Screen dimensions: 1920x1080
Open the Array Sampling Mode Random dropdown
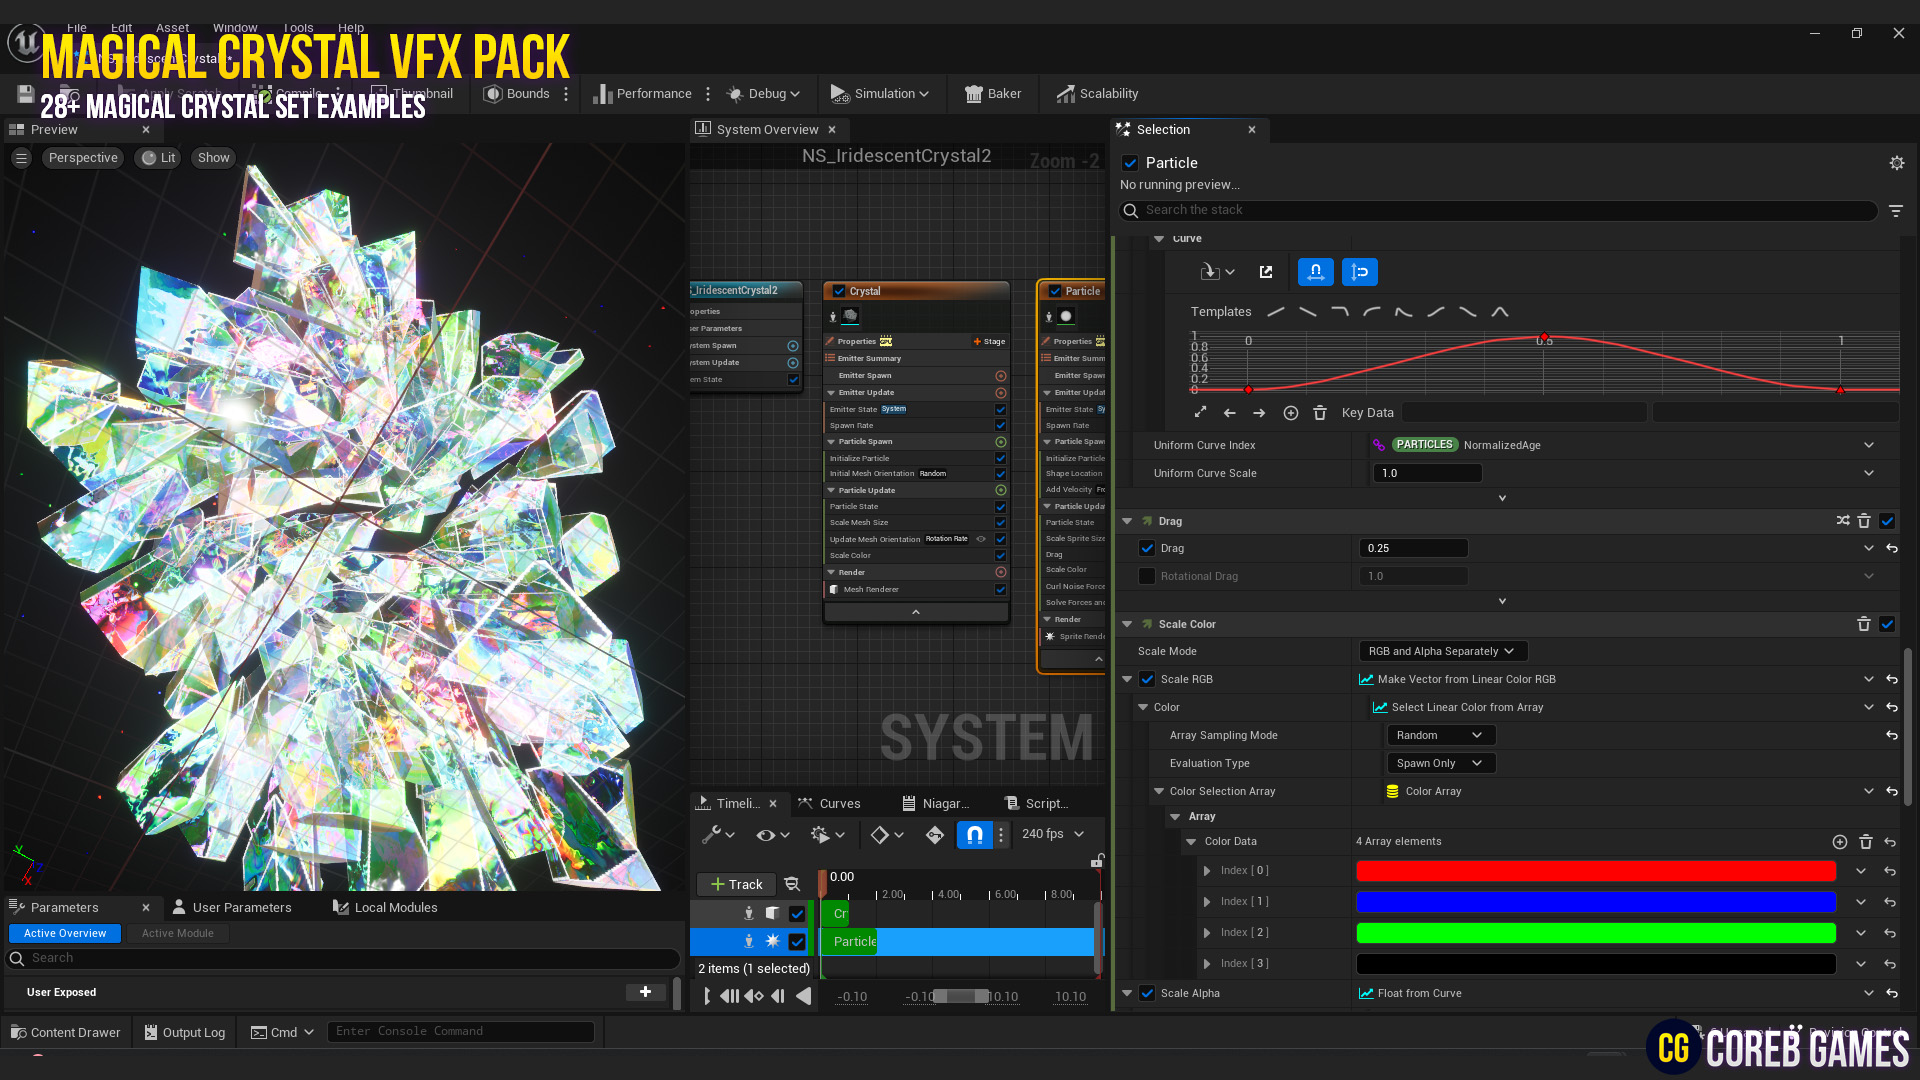pos(1440,734)
